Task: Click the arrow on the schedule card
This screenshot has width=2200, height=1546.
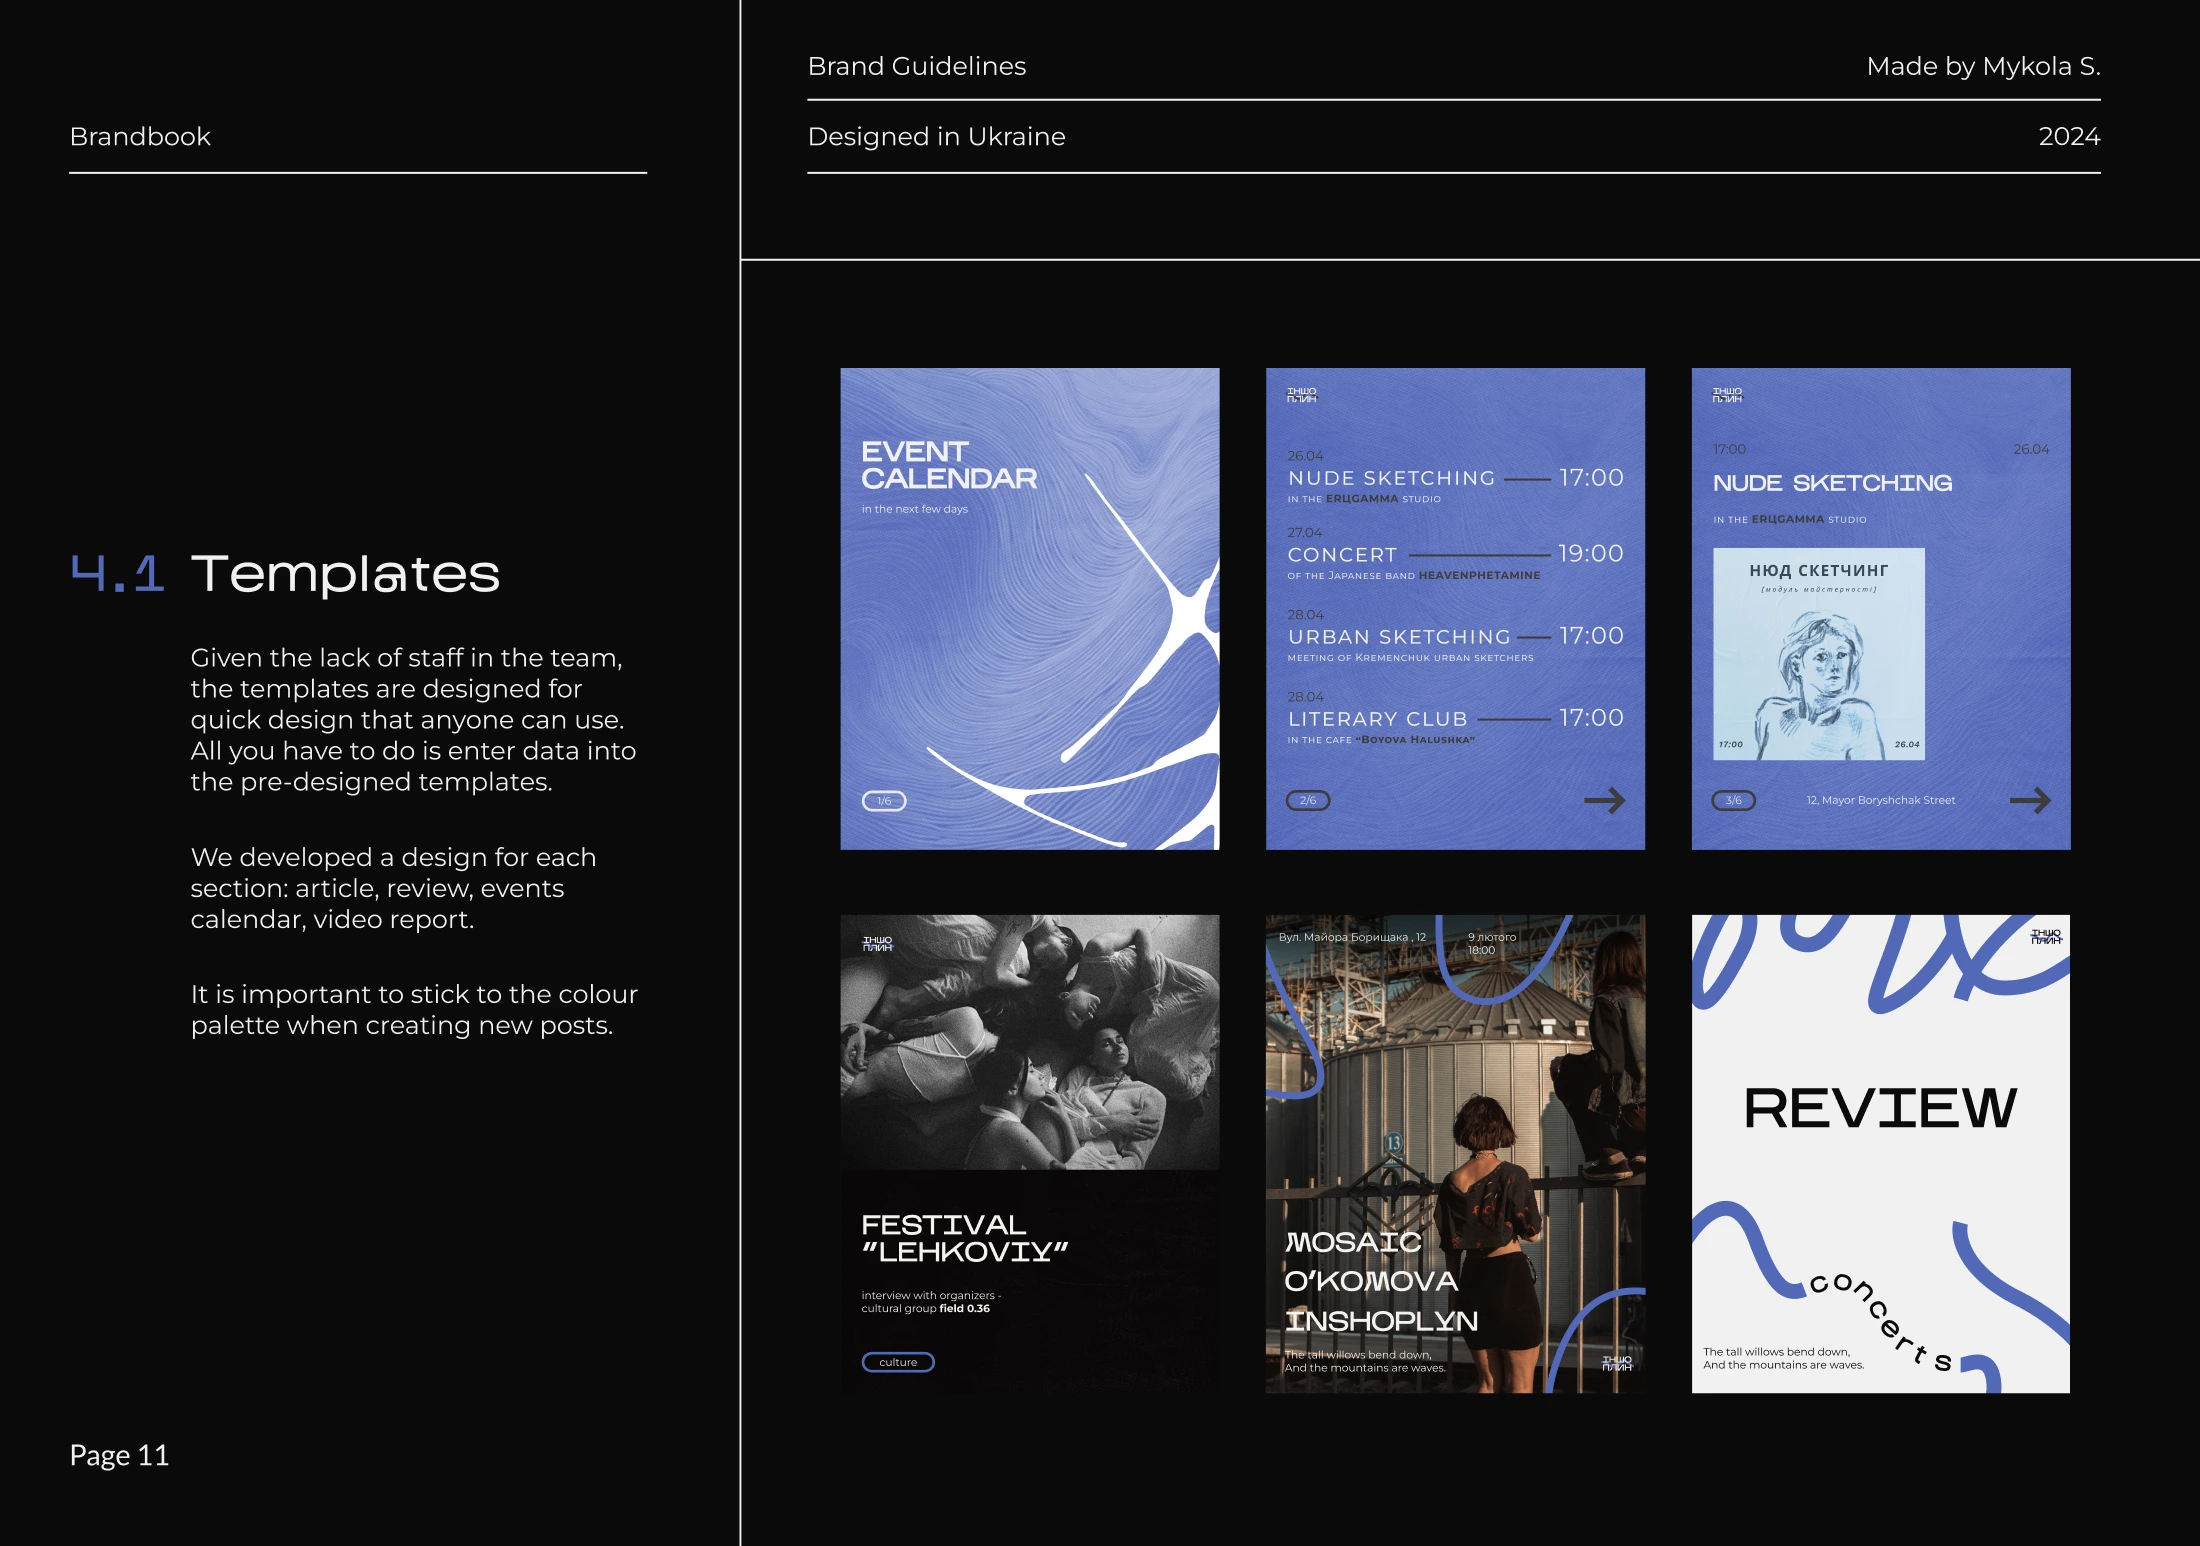Action: click(1604, 800)
